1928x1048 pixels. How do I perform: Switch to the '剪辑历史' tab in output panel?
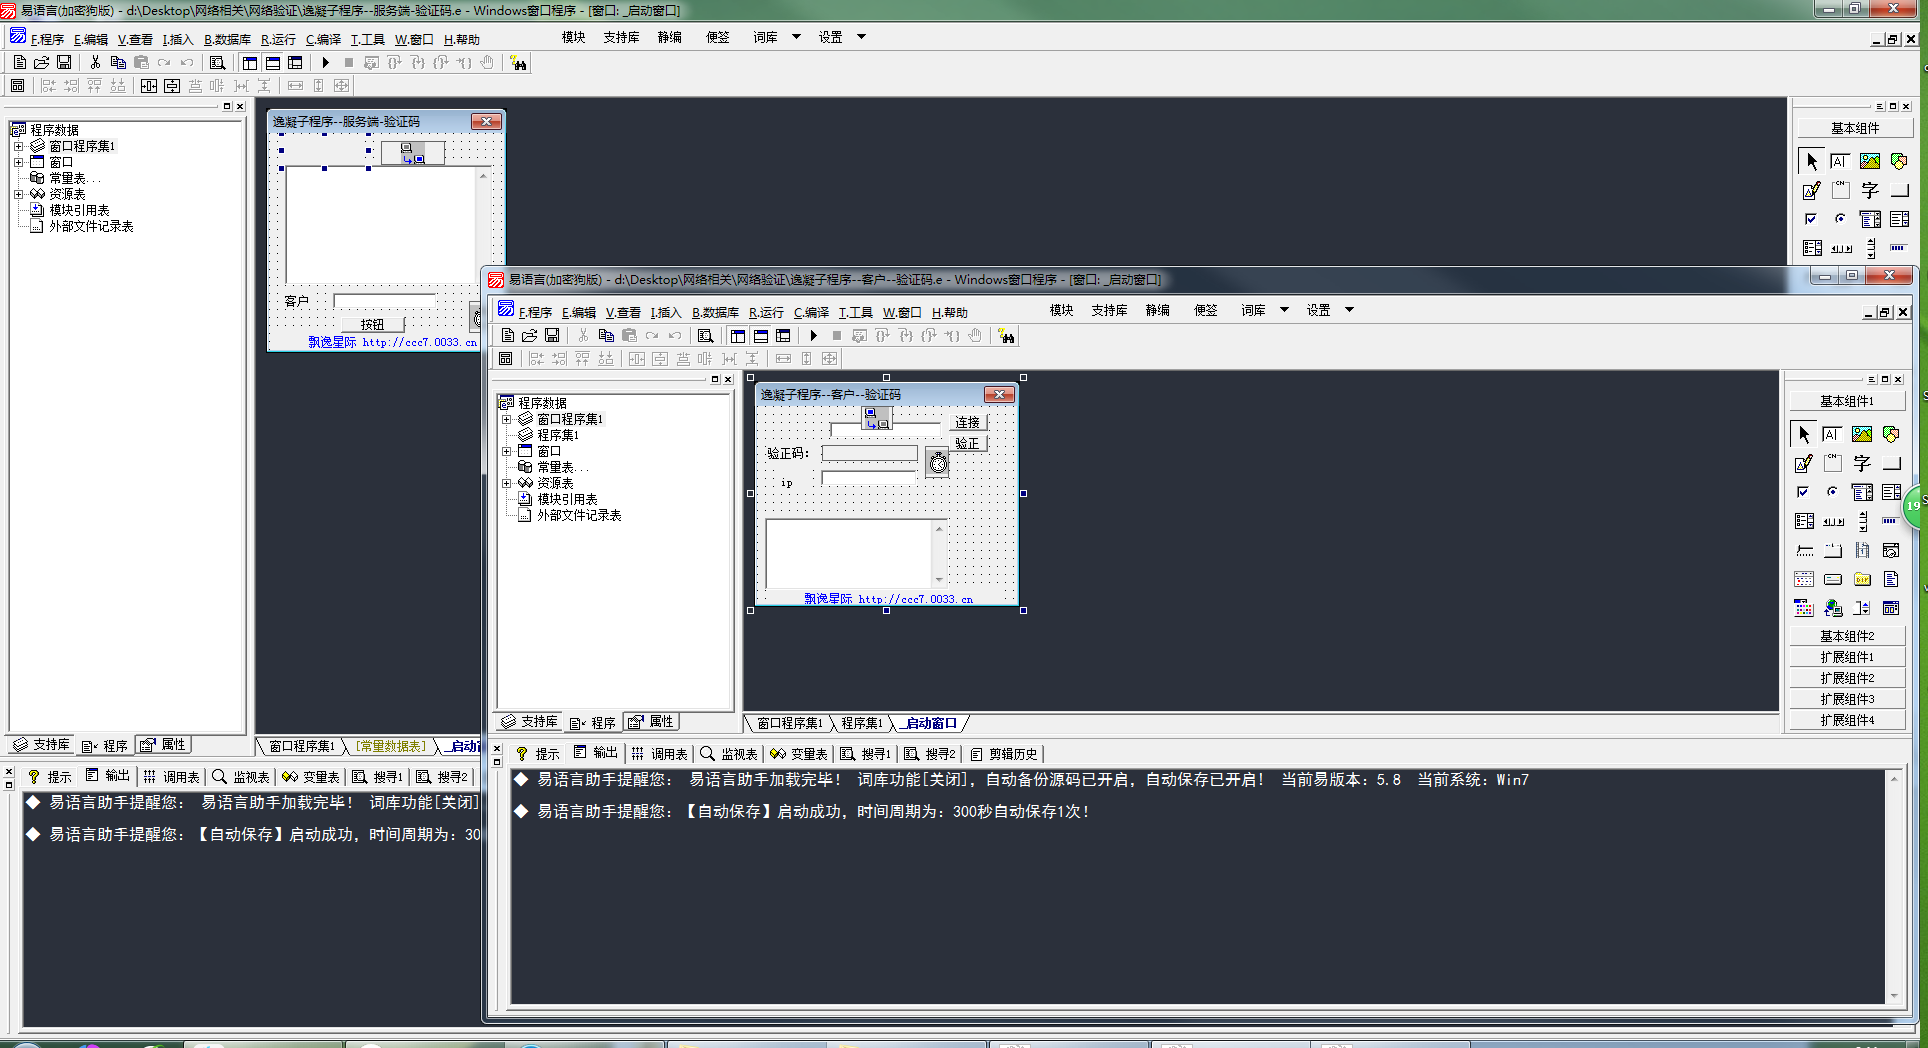click(1005, 754)
